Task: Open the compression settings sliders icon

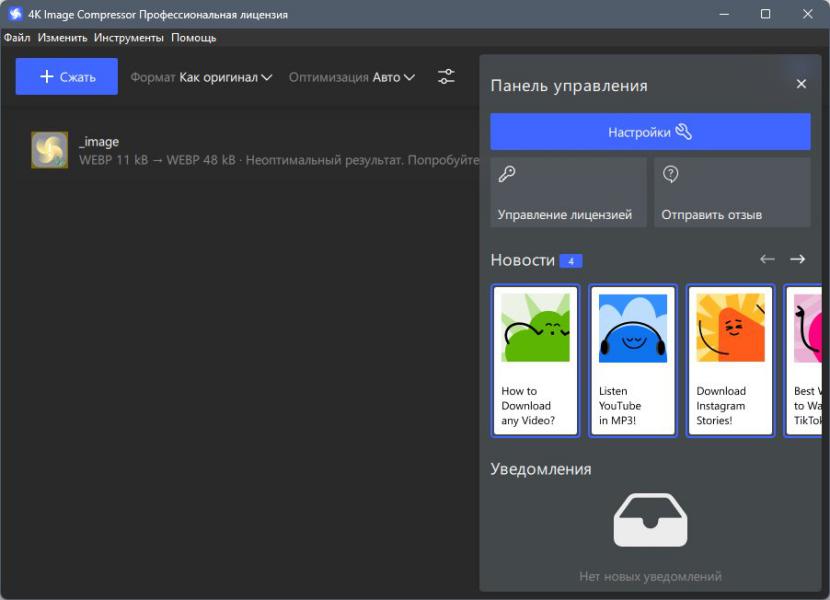Action: pyautogui.click(x=446, y=77)
